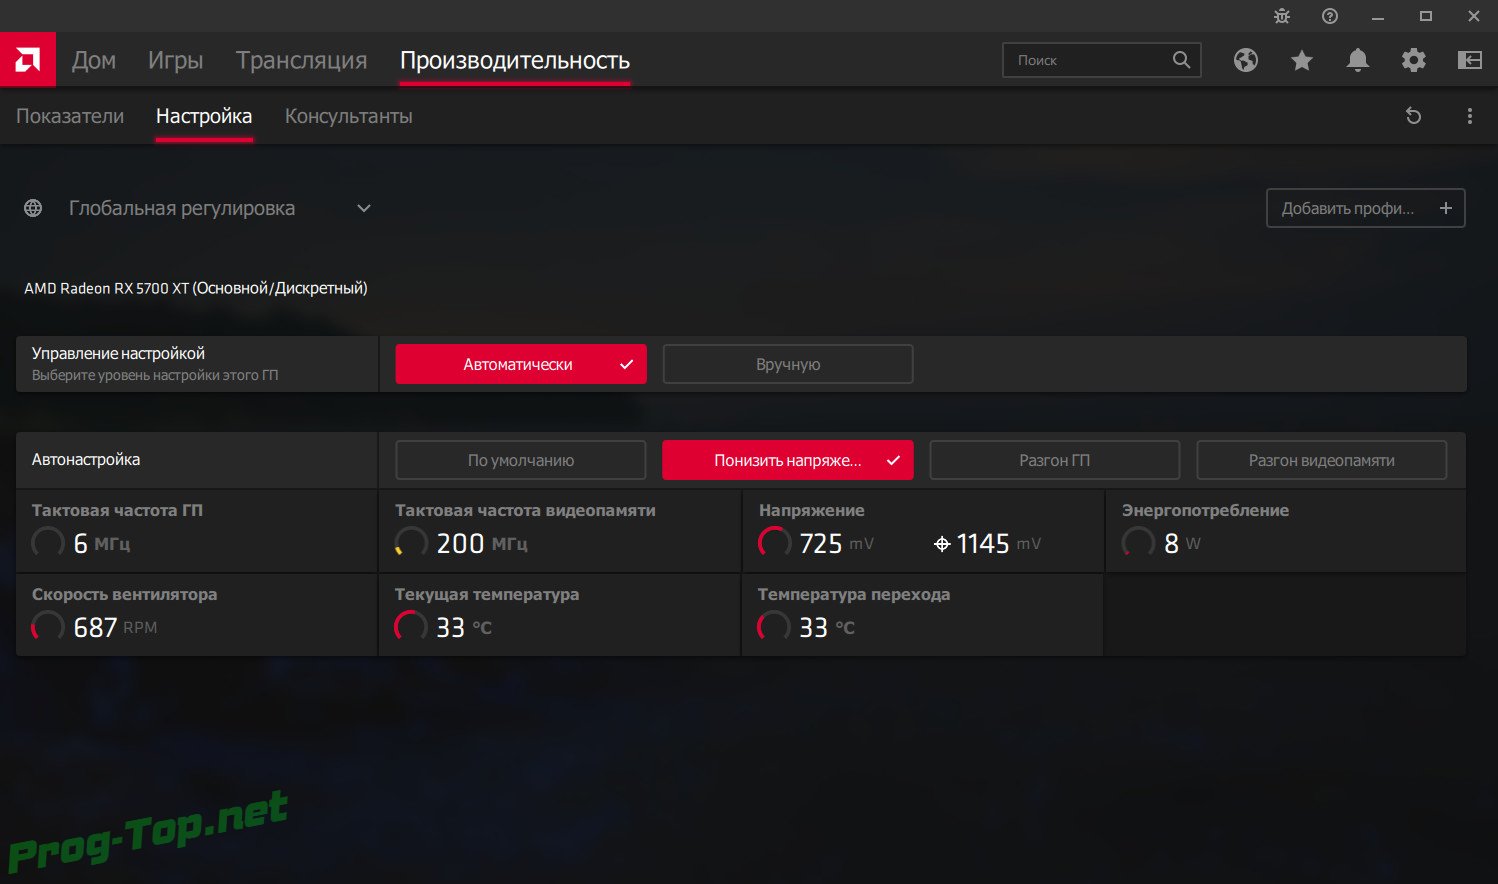This screenshot has width=1498, height=884.
Task: Click the globe icon beside Глобальная регулировка
Action: click(33, 208)
